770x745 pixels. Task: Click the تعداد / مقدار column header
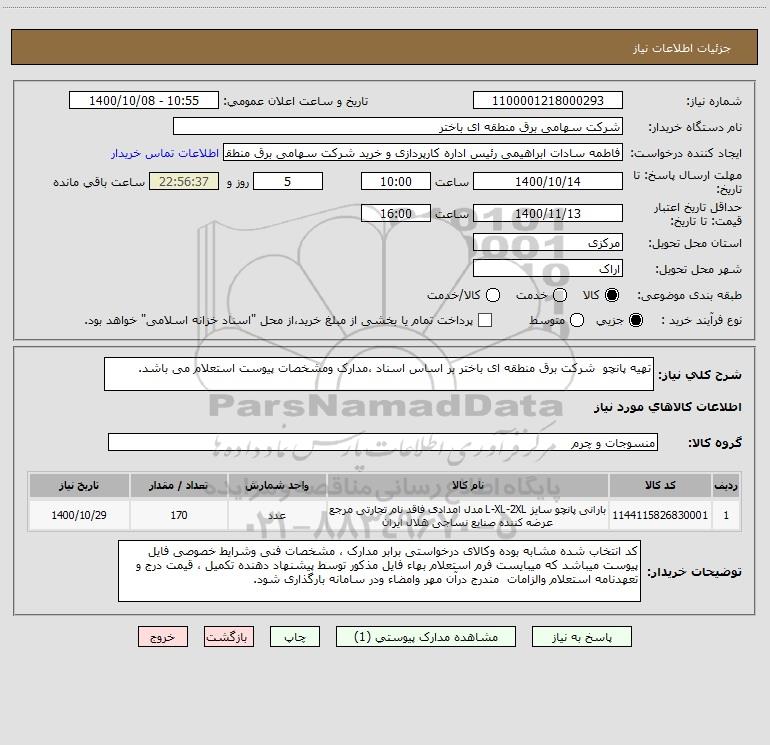point(179,485)
